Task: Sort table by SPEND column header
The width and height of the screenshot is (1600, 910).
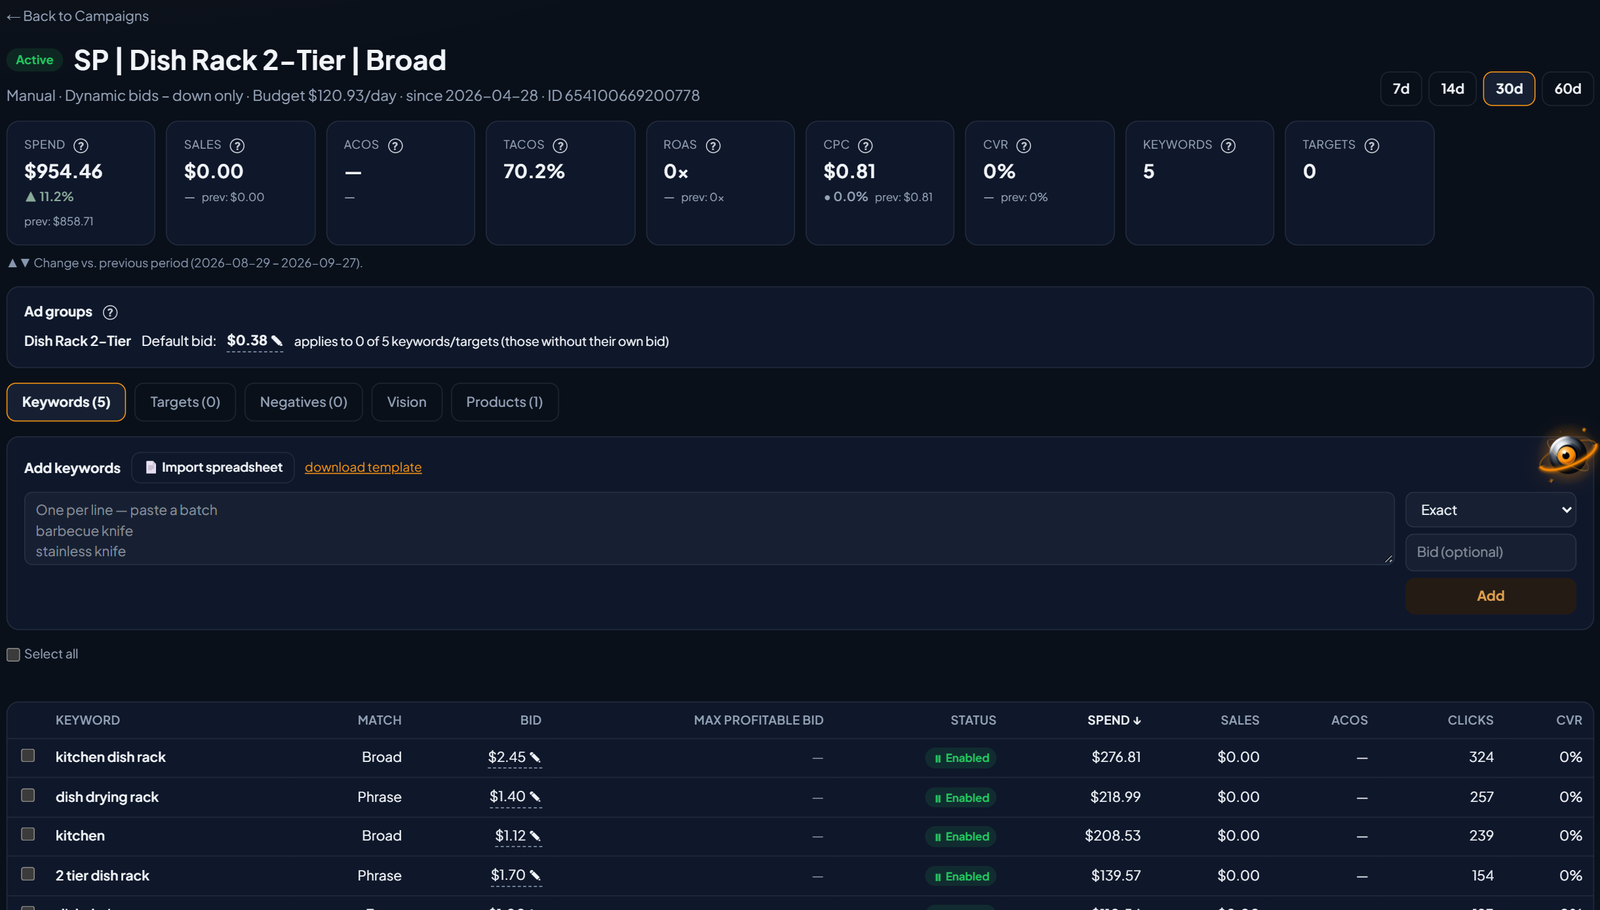Action: tap(1114, 720)
